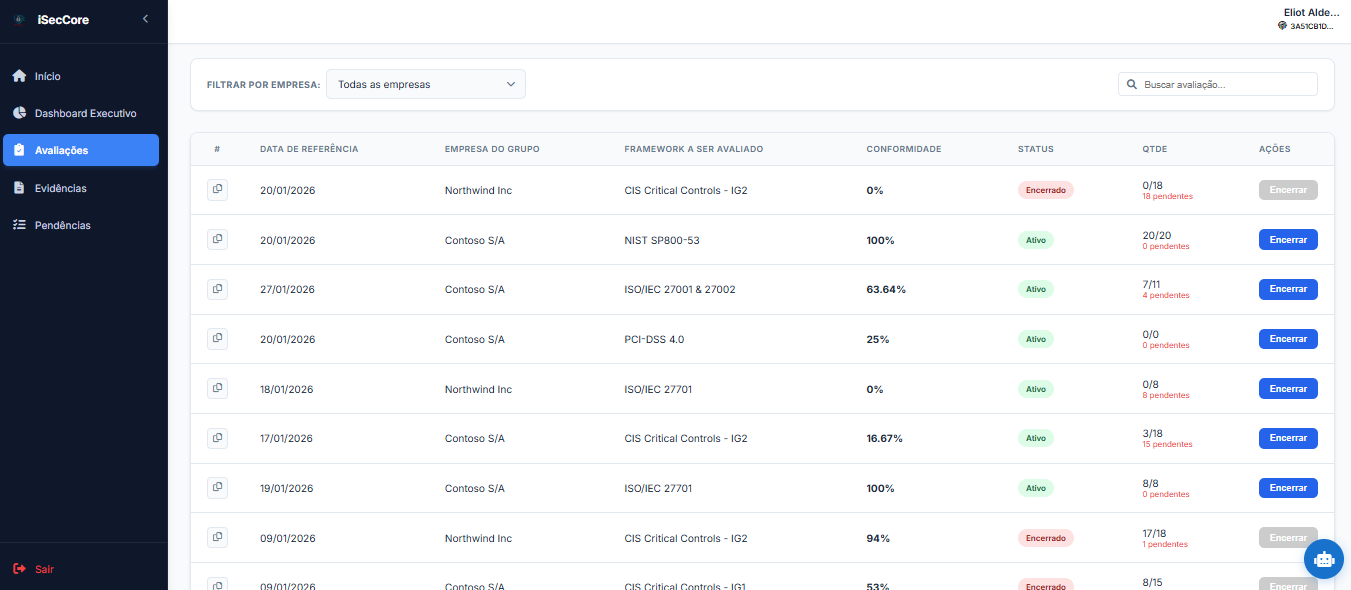Viewport: 1351px width, 590px height.
Task: Click the 27/01/2026 date cell
Action: click(x=287, y=289)
